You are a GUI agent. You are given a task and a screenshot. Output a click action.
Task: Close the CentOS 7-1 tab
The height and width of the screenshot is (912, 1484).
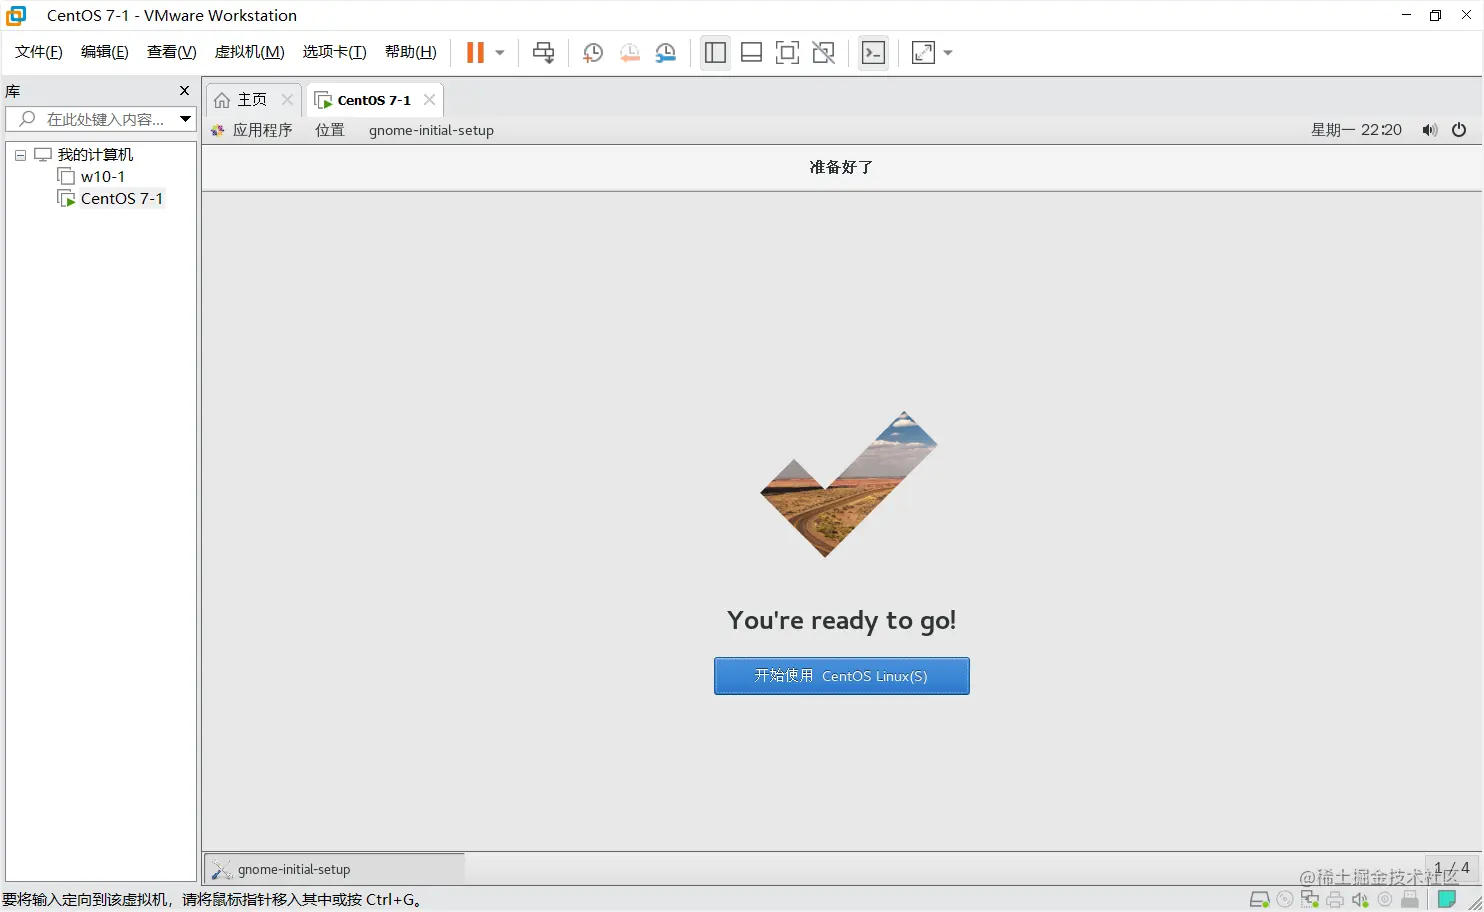click(429, 100)
